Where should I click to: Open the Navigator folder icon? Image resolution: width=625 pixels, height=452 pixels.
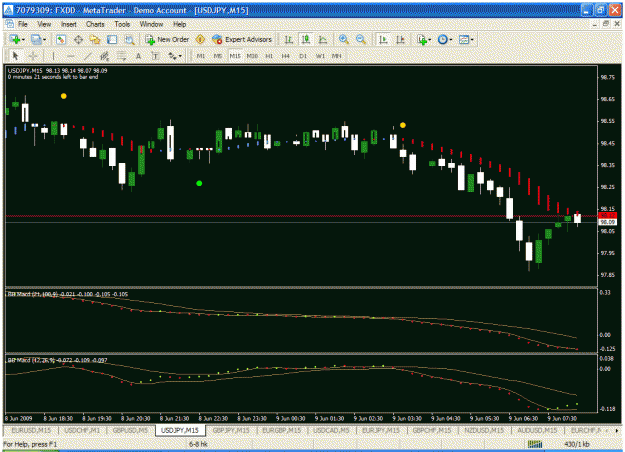95,39
